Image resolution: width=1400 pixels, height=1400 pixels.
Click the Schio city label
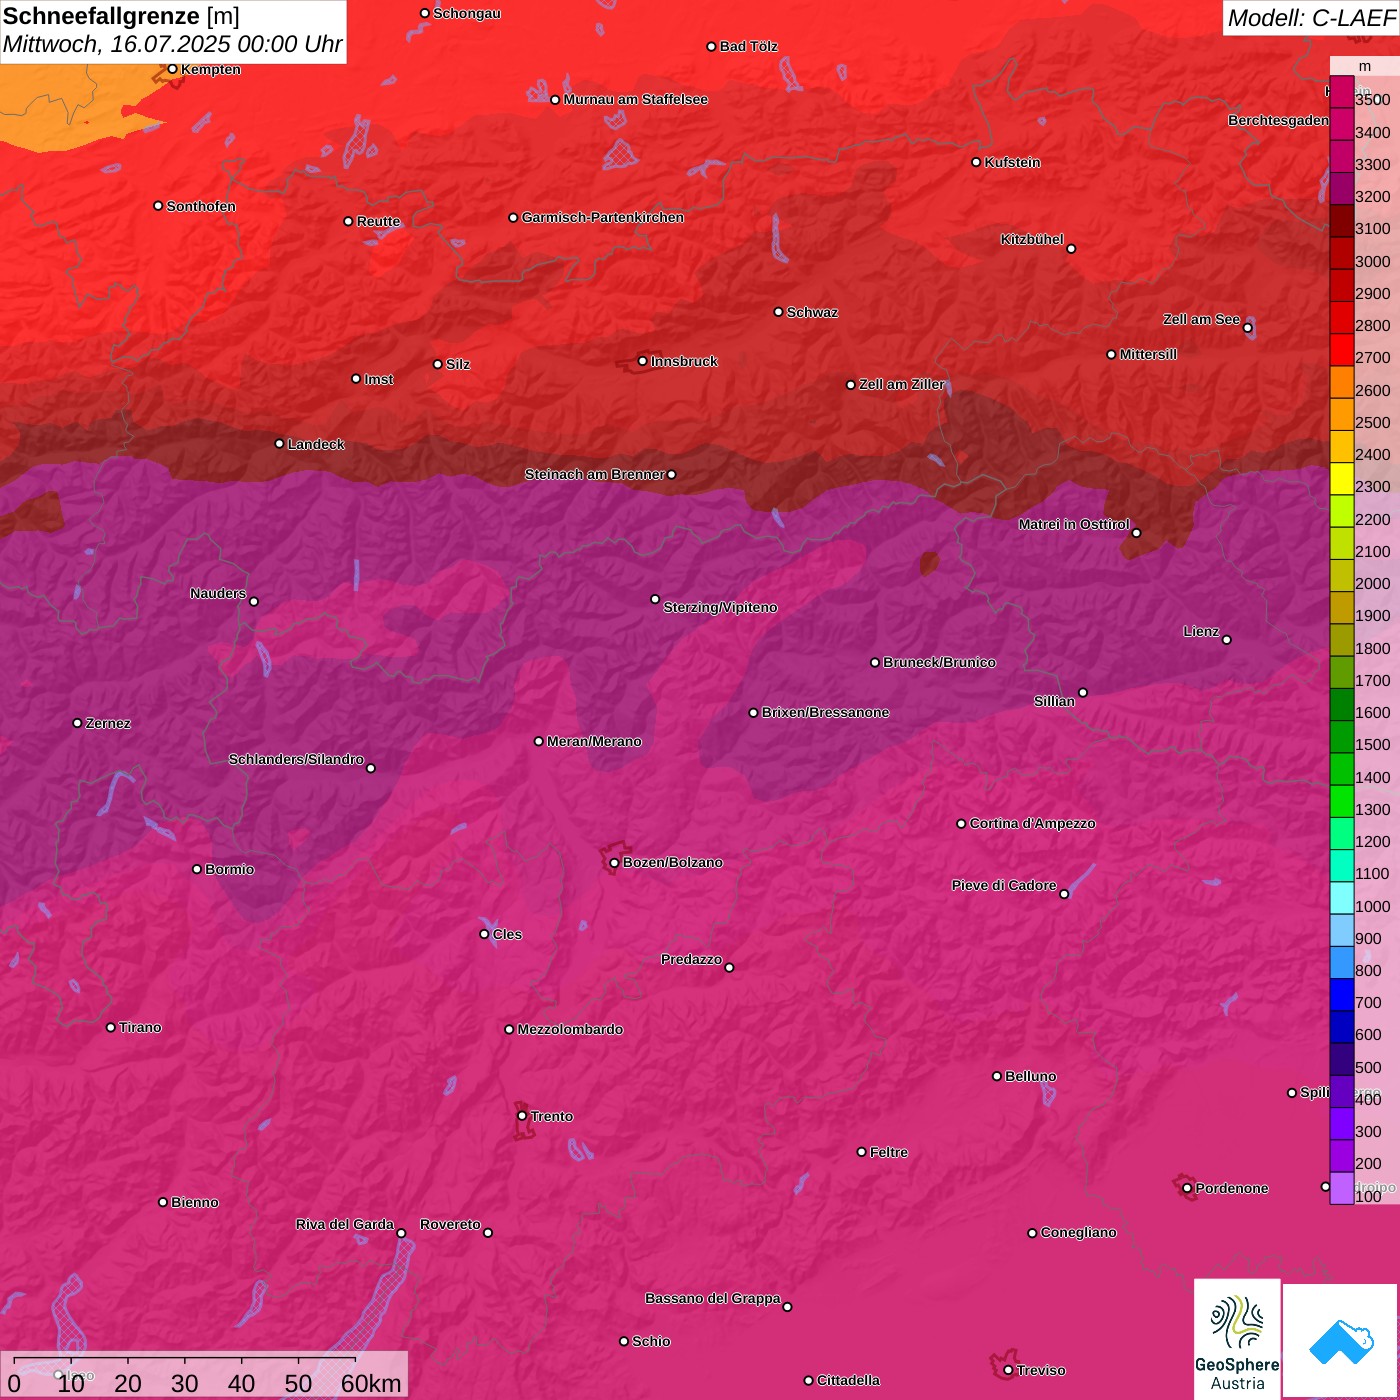pyautogui.click(x=651, y=1341)
